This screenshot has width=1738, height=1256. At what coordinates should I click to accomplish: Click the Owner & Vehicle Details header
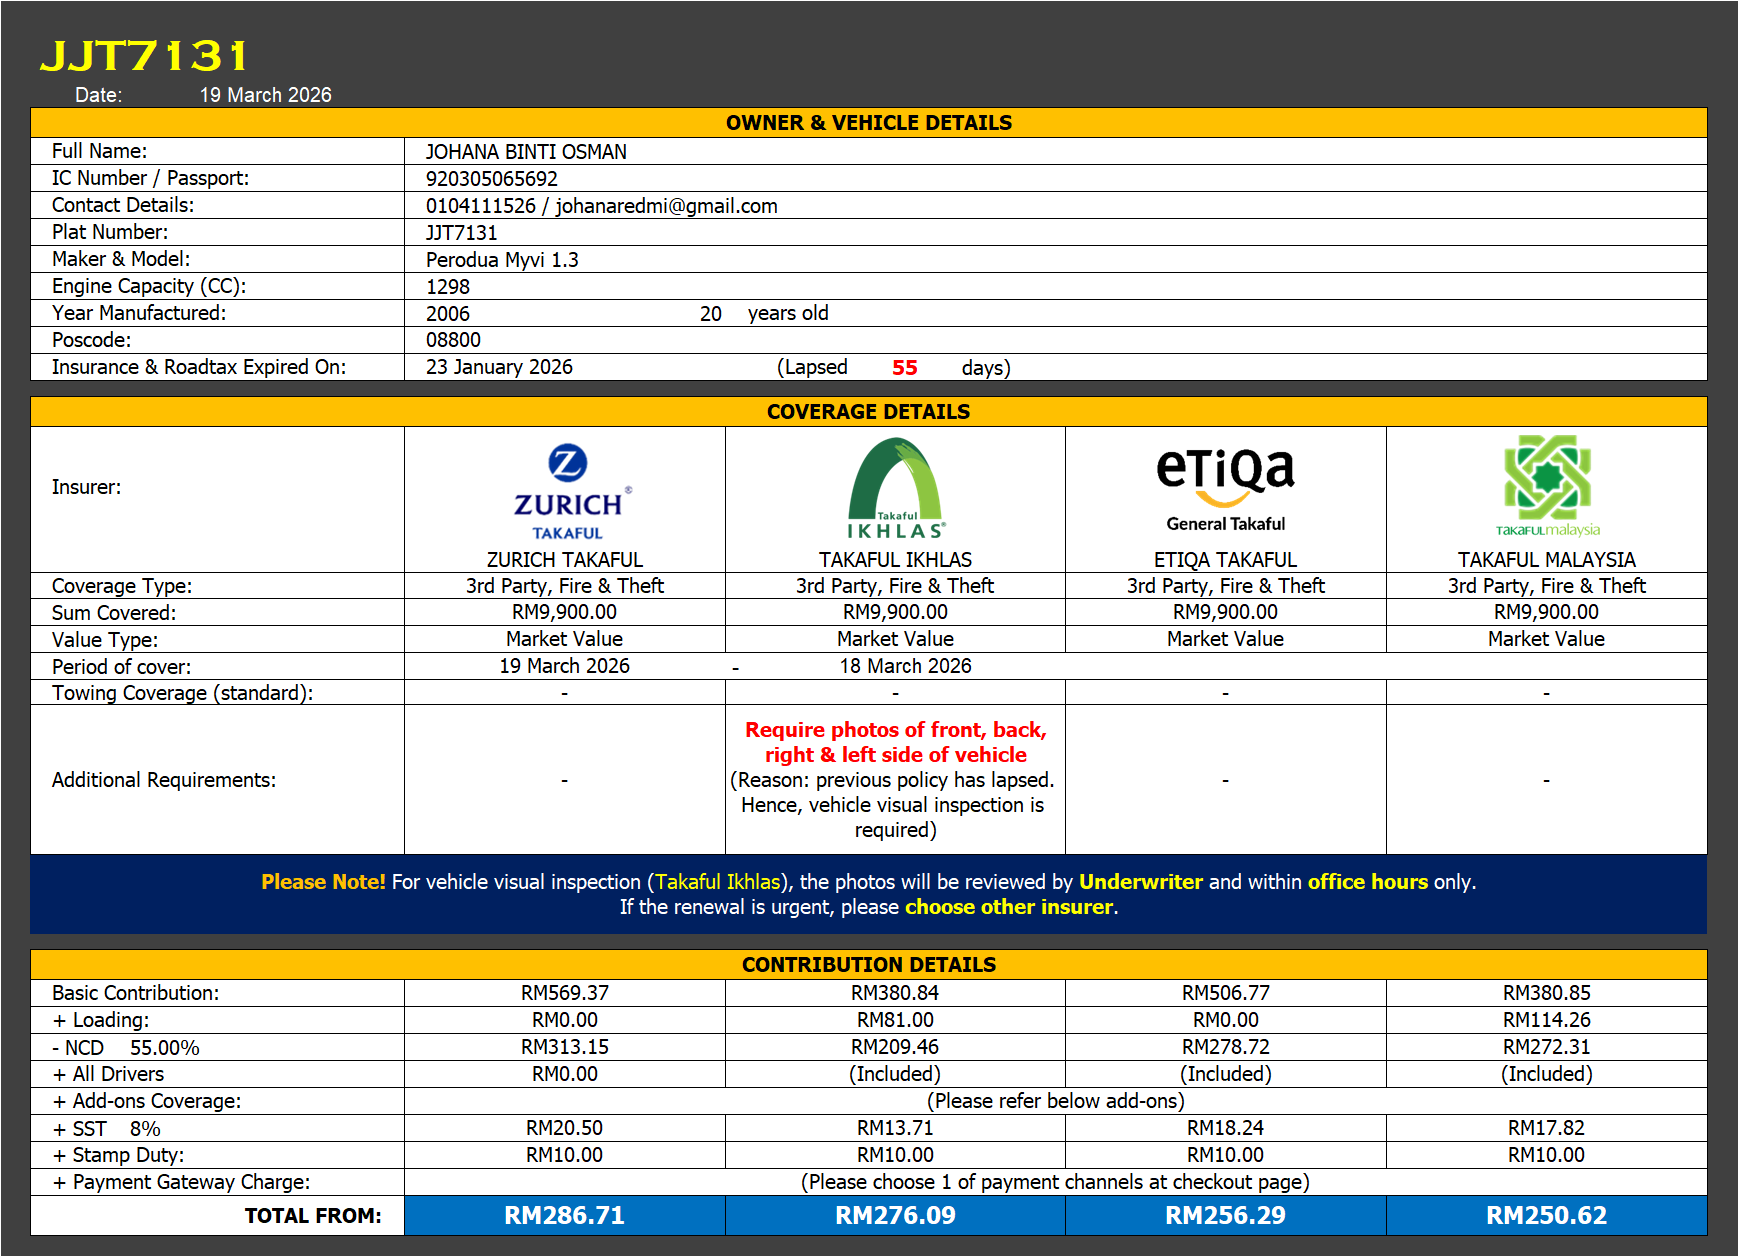[868, 123]
